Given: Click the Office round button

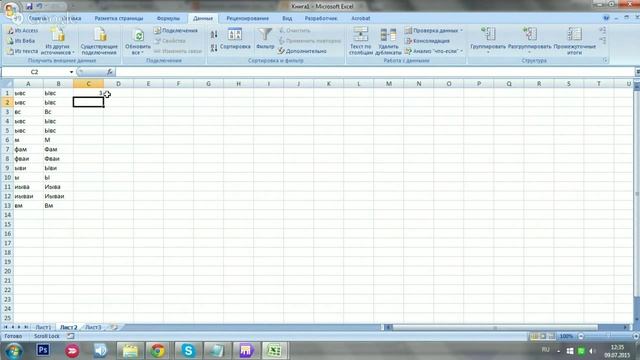Looking at the screenshot, I should coord(11,10).
